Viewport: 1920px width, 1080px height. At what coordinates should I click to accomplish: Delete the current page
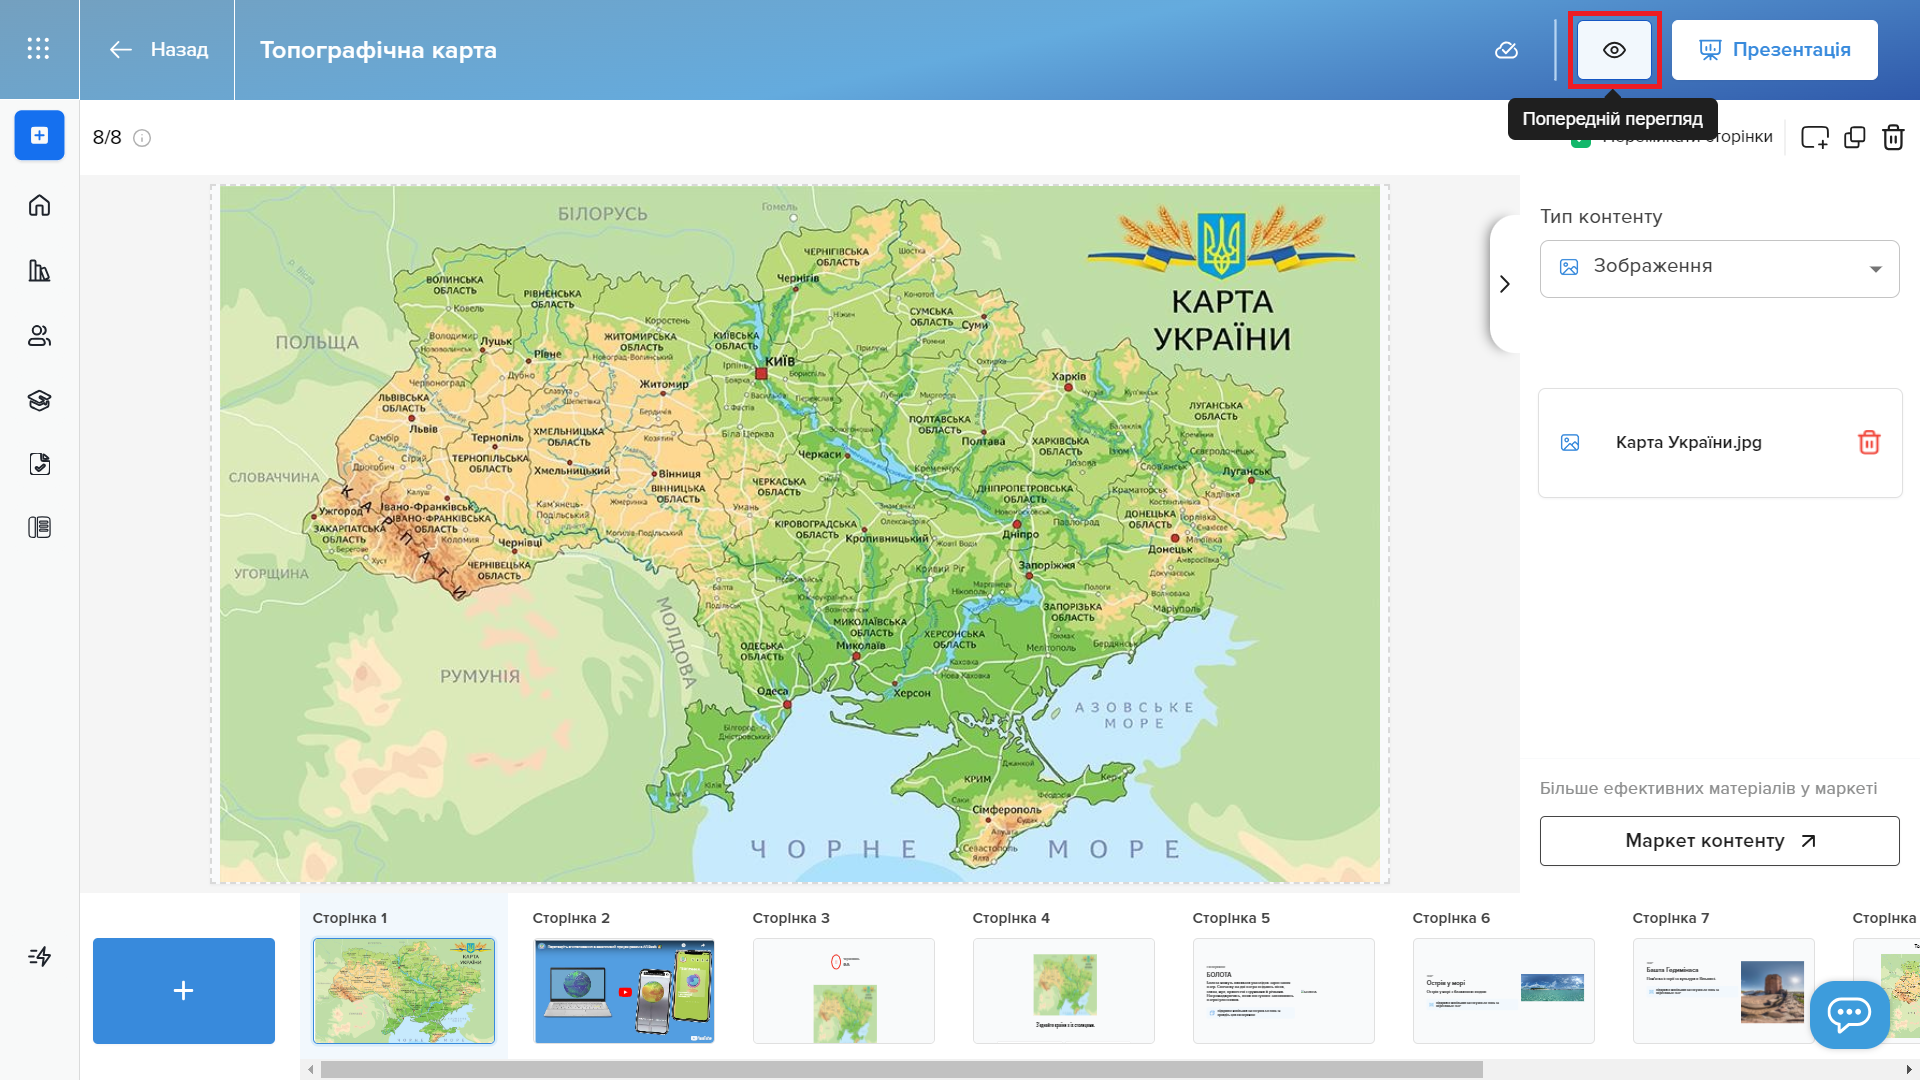coord(1893,137)
